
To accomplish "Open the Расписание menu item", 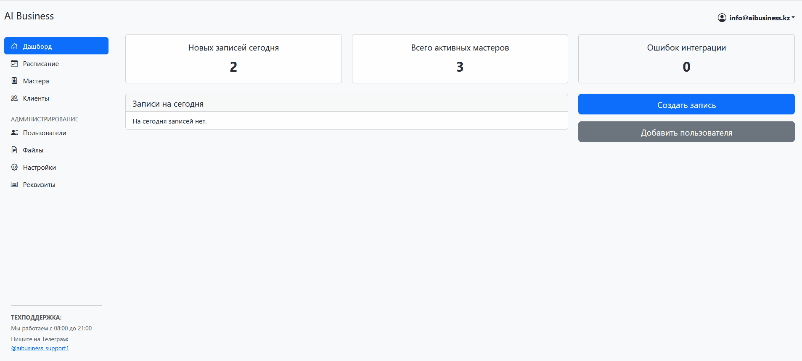I will (x=56, y=63).
